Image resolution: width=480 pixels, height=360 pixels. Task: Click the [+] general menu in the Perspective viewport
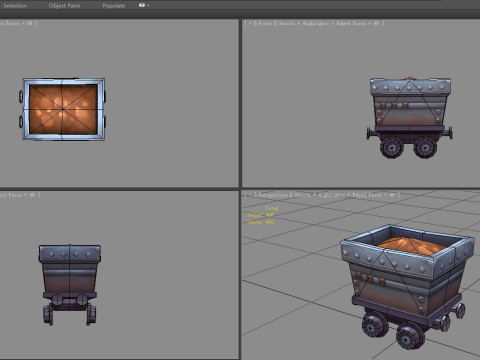[250, 195]
